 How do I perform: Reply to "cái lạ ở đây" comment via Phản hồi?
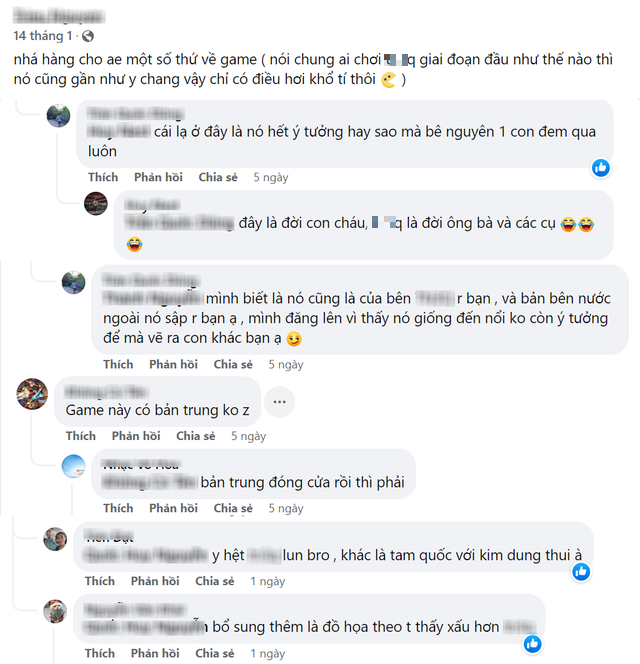pos(158,177)
